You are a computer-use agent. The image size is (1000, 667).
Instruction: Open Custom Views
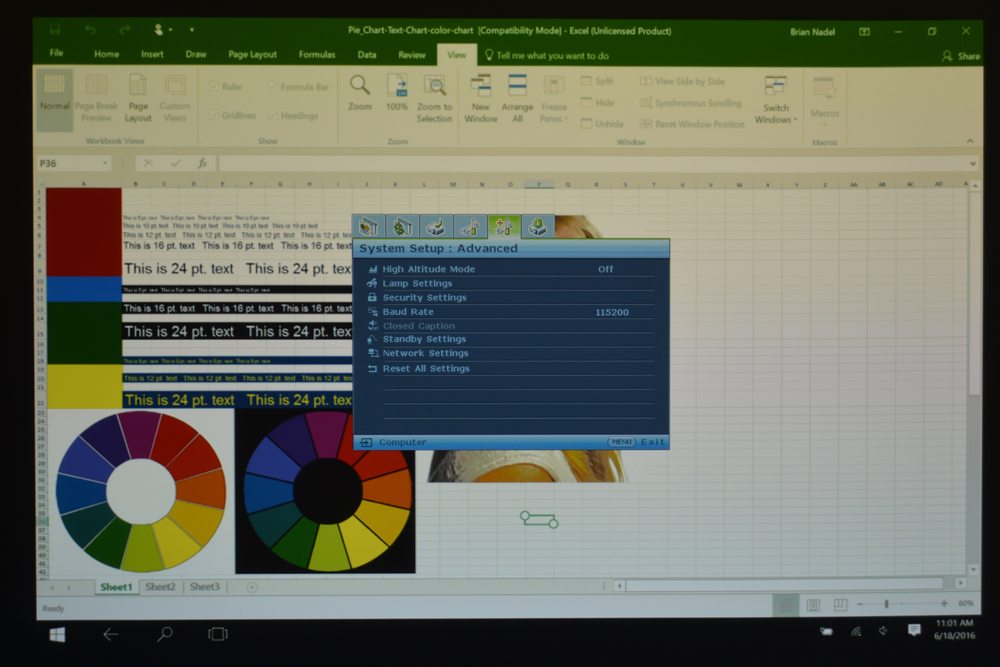[174, 99]
